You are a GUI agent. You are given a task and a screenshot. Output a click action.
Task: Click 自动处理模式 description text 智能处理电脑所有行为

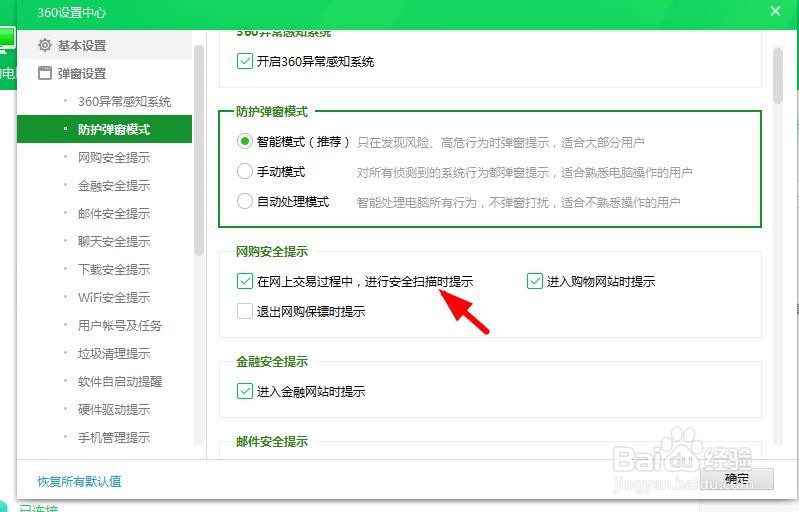click(x=519, y=202)
